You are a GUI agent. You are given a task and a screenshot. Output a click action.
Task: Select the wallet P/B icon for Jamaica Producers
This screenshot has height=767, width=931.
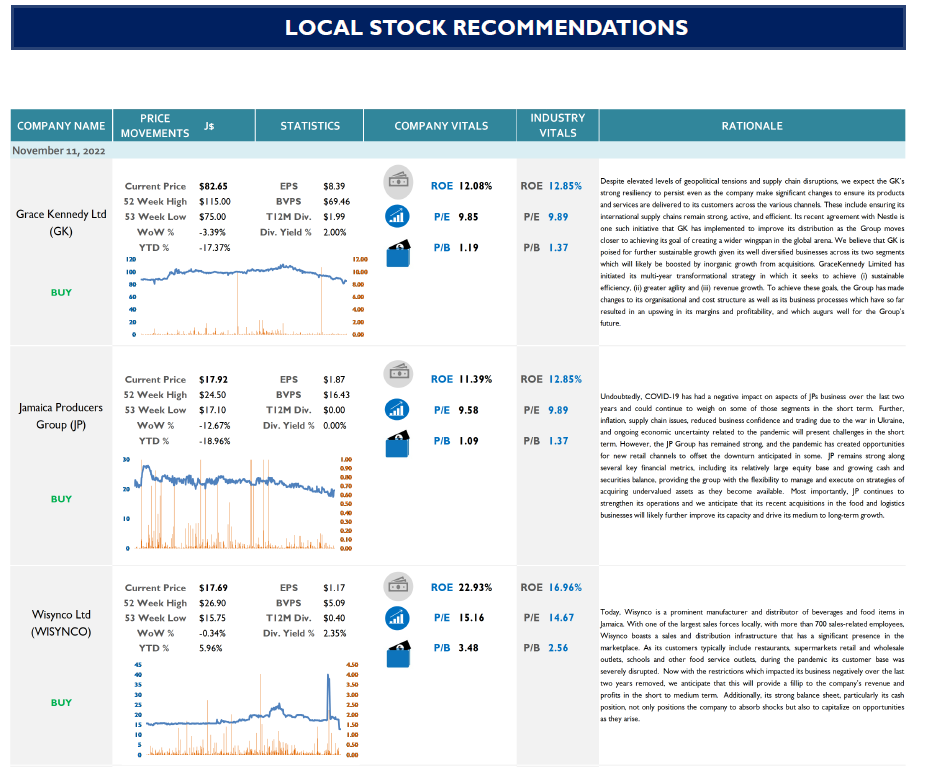398,443
